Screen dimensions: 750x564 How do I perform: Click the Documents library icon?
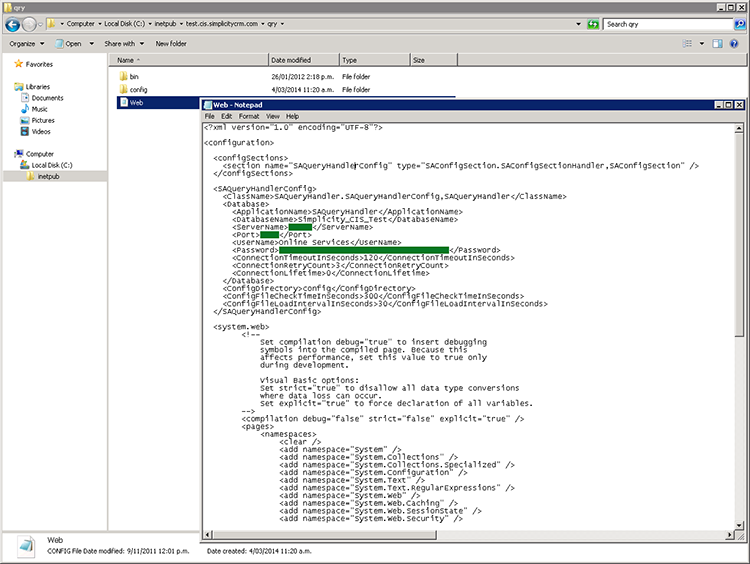pos(25,98)
